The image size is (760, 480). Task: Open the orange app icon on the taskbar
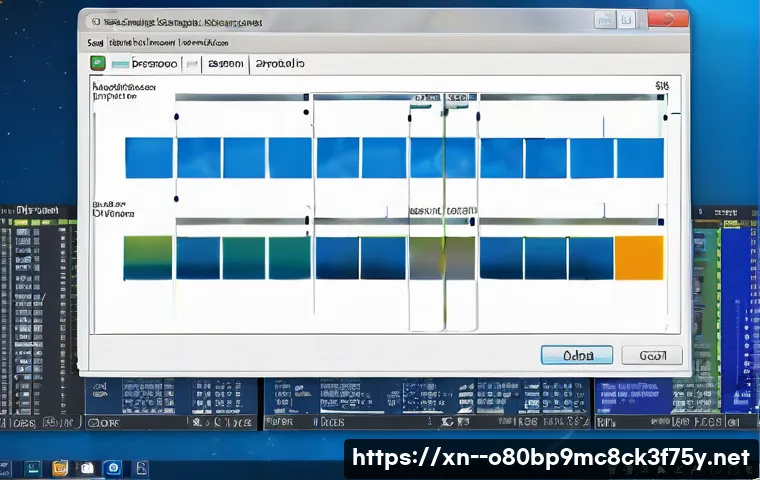point(60,467)
